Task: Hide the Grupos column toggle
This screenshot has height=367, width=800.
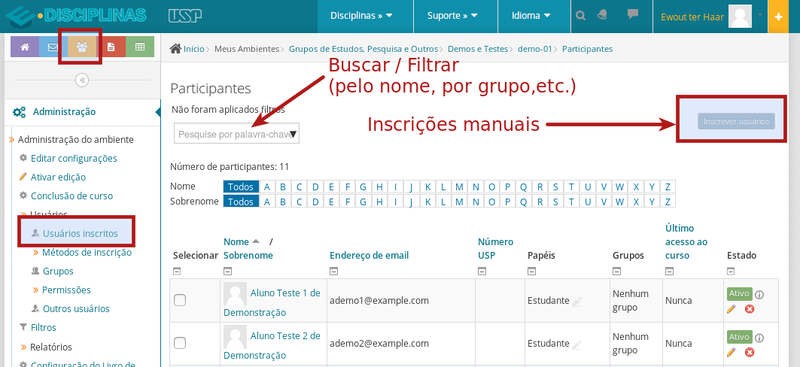Action: click(617, 272)
